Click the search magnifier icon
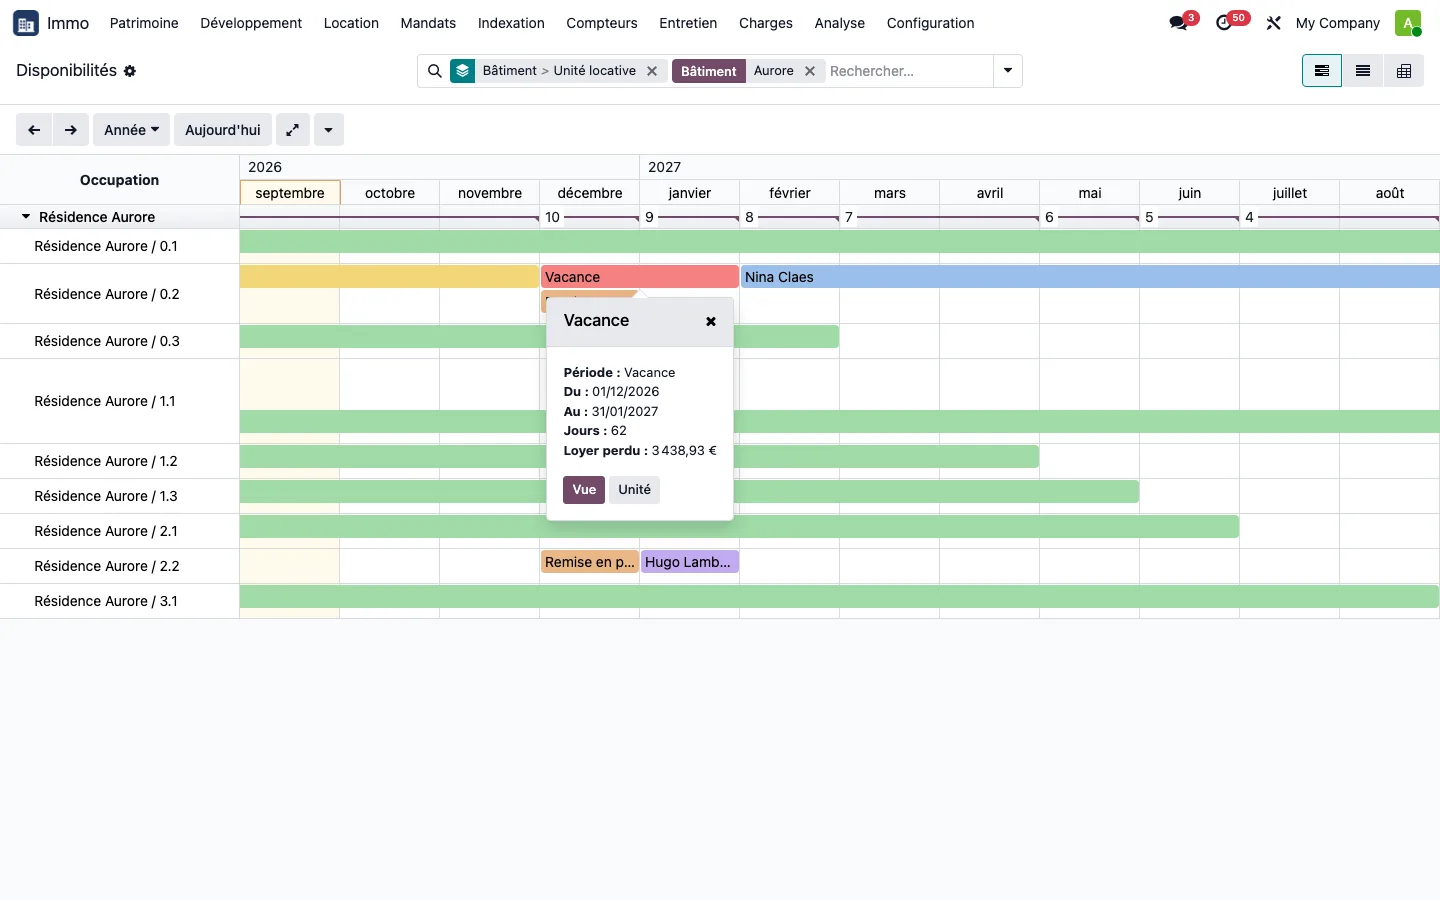Image resolution: width=1440 pixels, height=900 pixels. click(x=435, y=71)
